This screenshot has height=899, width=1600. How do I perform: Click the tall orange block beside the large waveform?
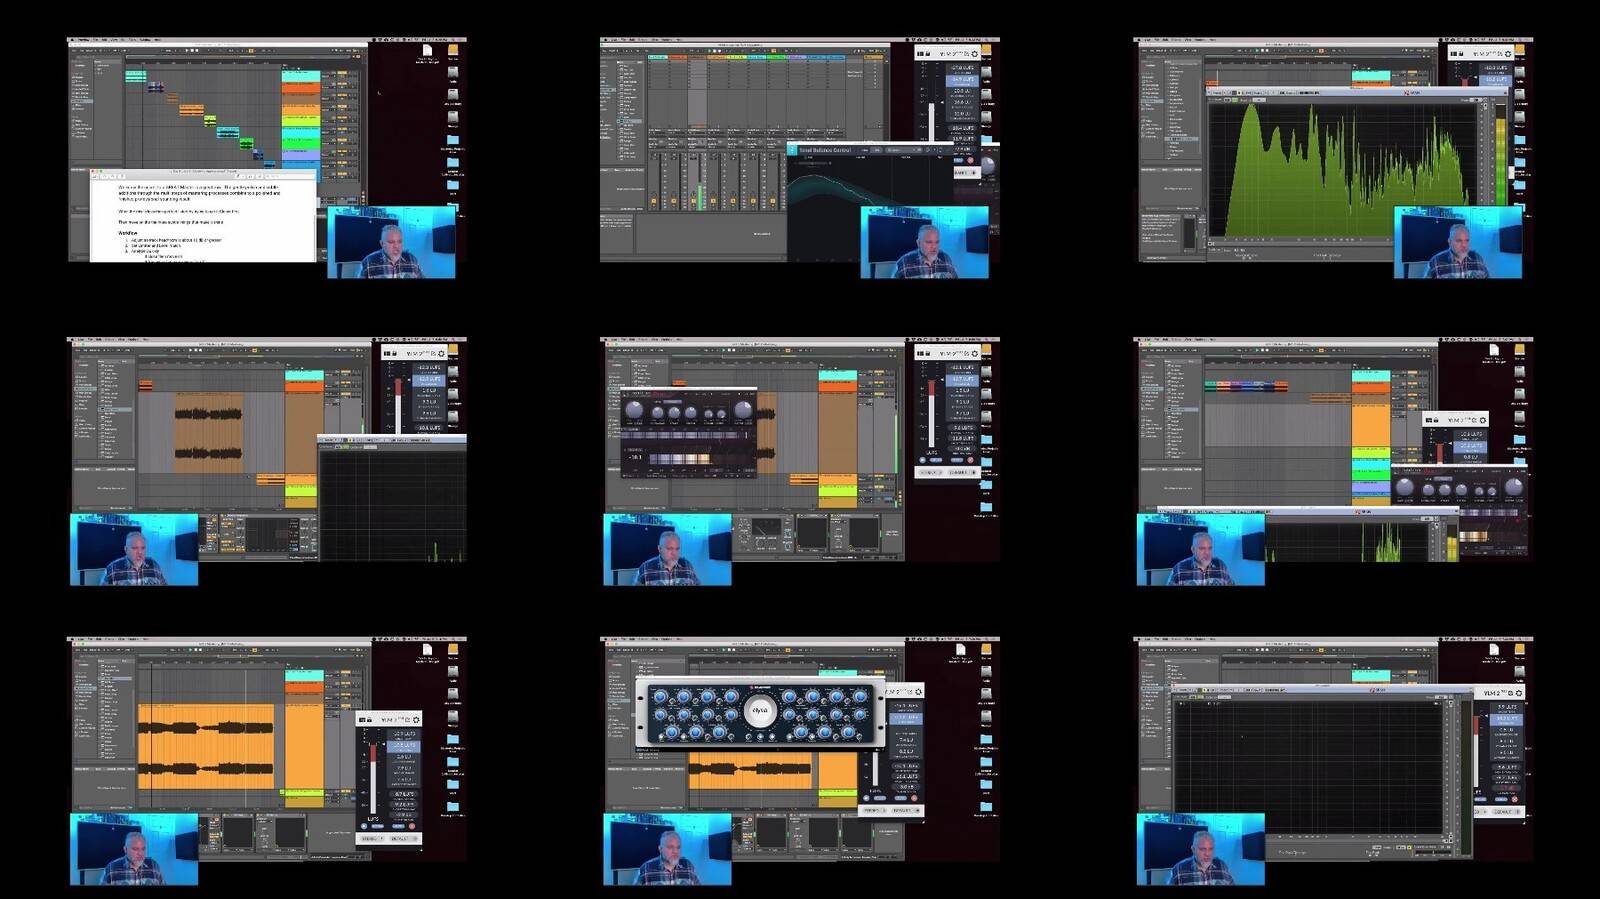coord(304,746)
